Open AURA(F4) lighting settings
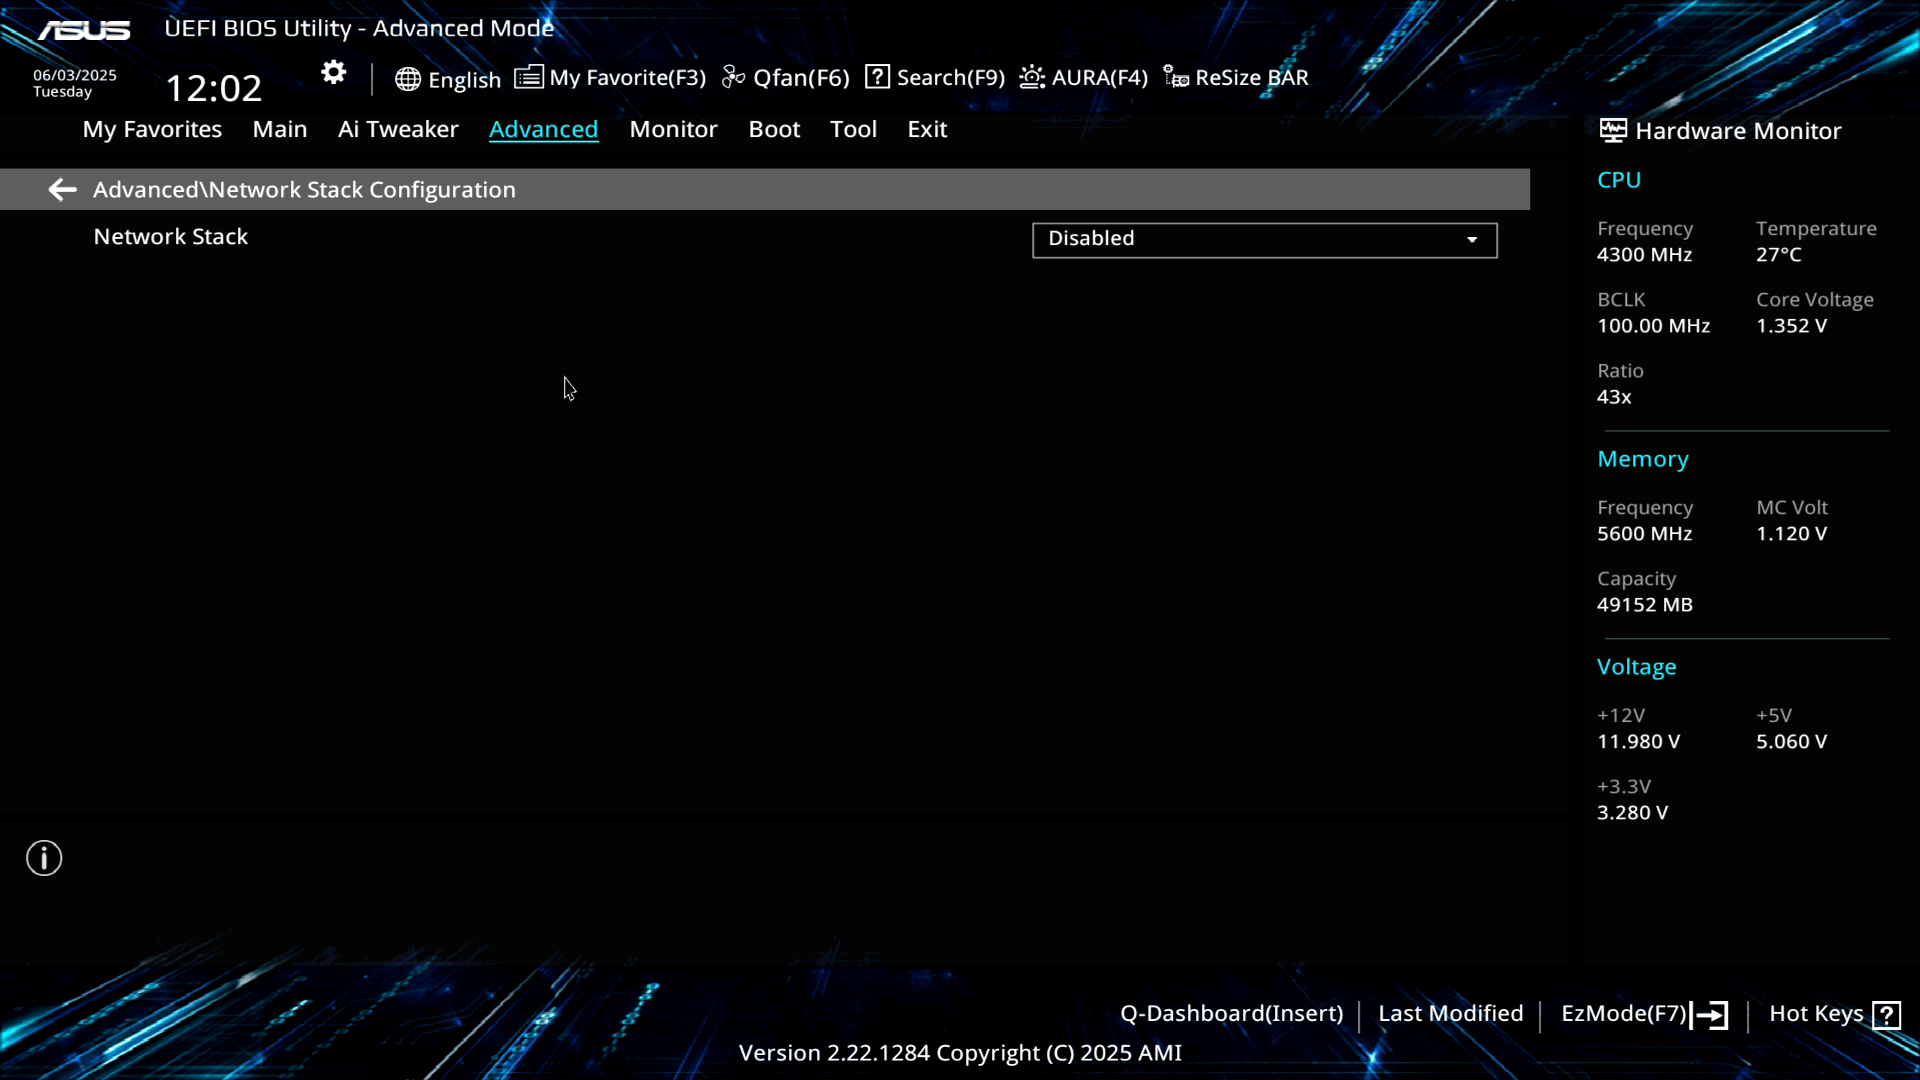 [x=1084, y=78]
